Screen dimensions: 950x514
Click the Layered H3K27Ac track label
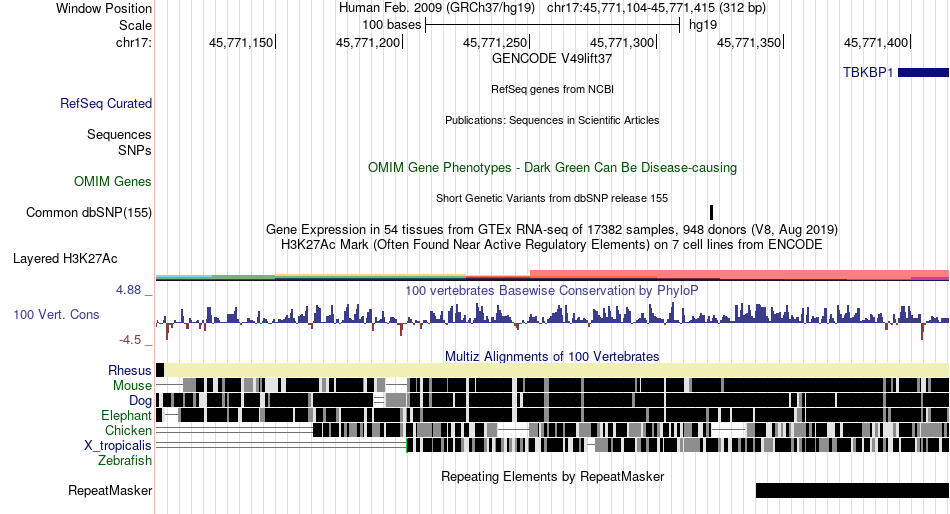click(65, 259)
